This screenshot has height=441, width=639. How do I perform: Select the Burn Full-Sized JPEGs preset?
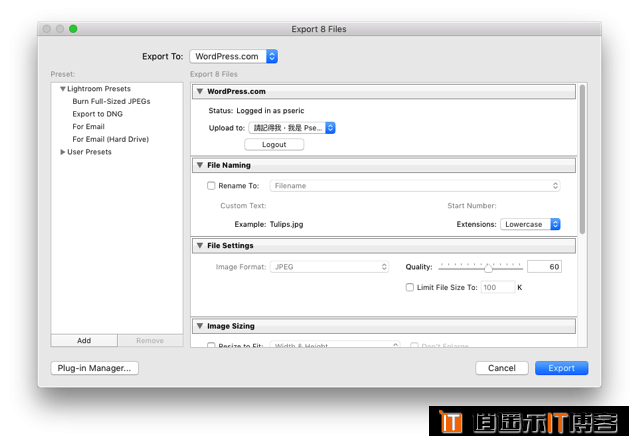tap(111, 101)
